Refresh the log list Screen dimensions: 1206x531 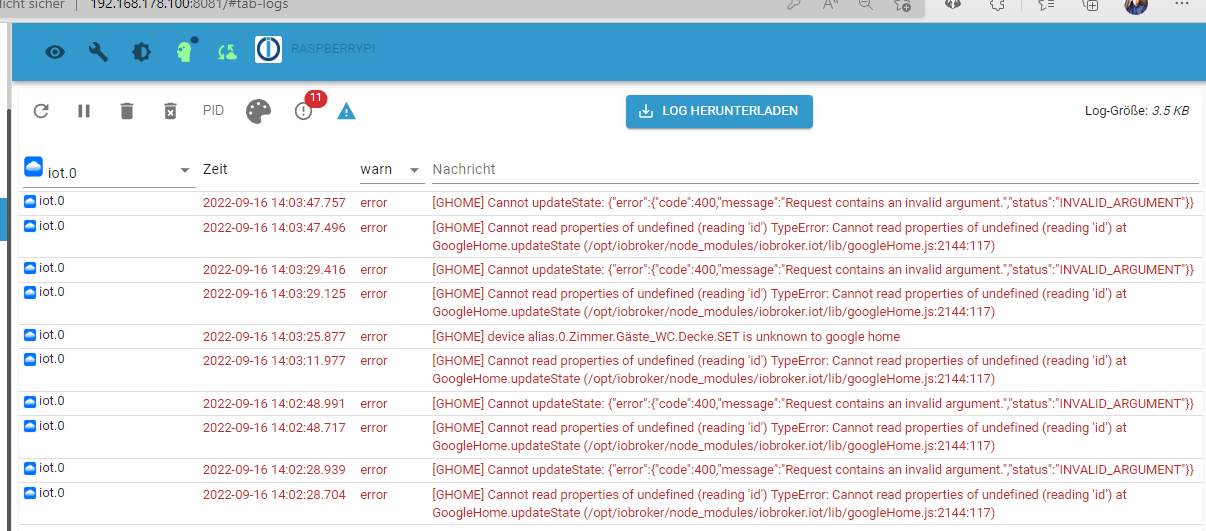coord(41,111)
